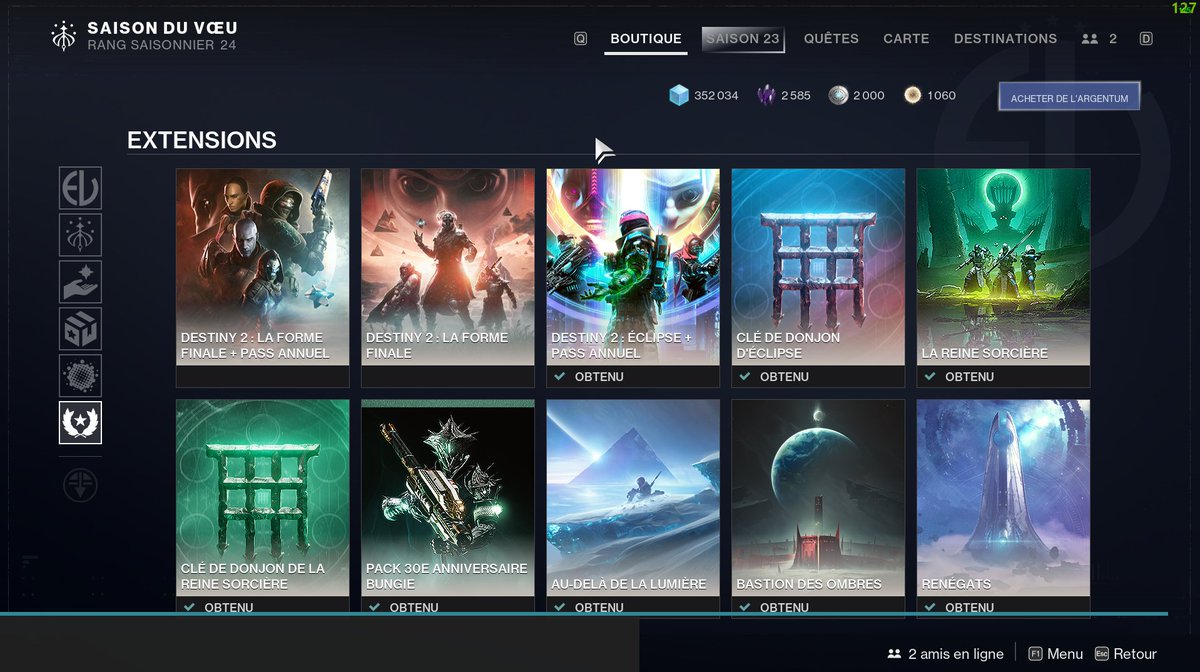The width and height of the screenshot is (1200, 672).
Task: Click the Rang Saisonnier 24 text
Action: coord(162,45)
